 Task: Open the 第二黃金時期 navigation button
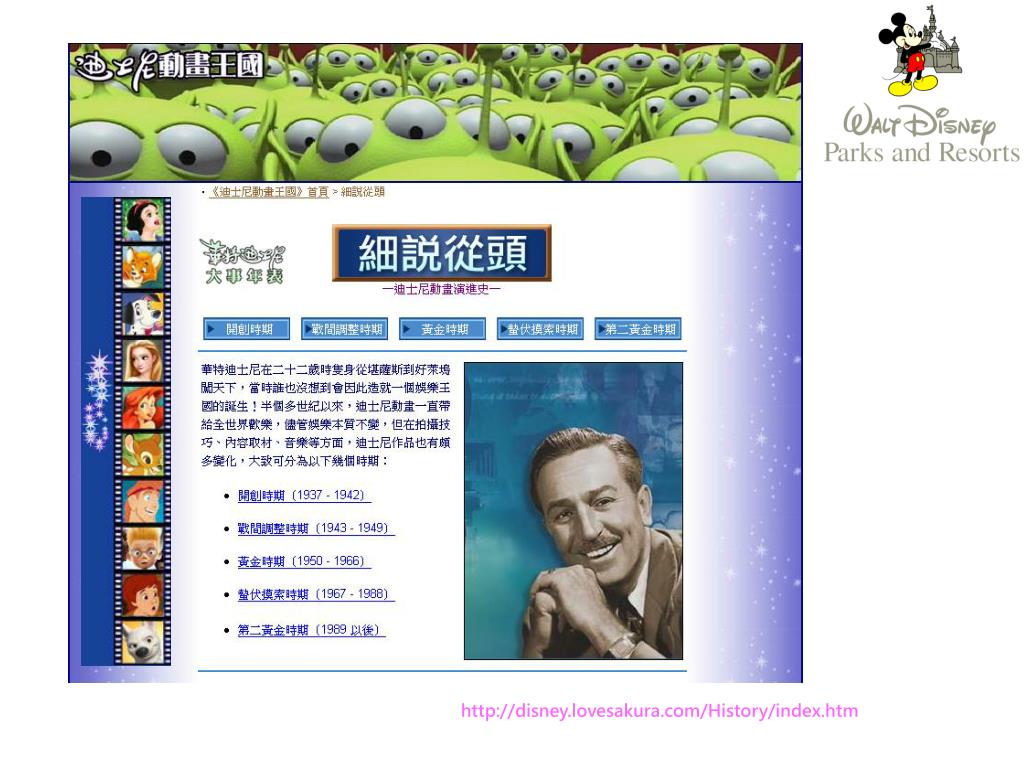(638, 329)
